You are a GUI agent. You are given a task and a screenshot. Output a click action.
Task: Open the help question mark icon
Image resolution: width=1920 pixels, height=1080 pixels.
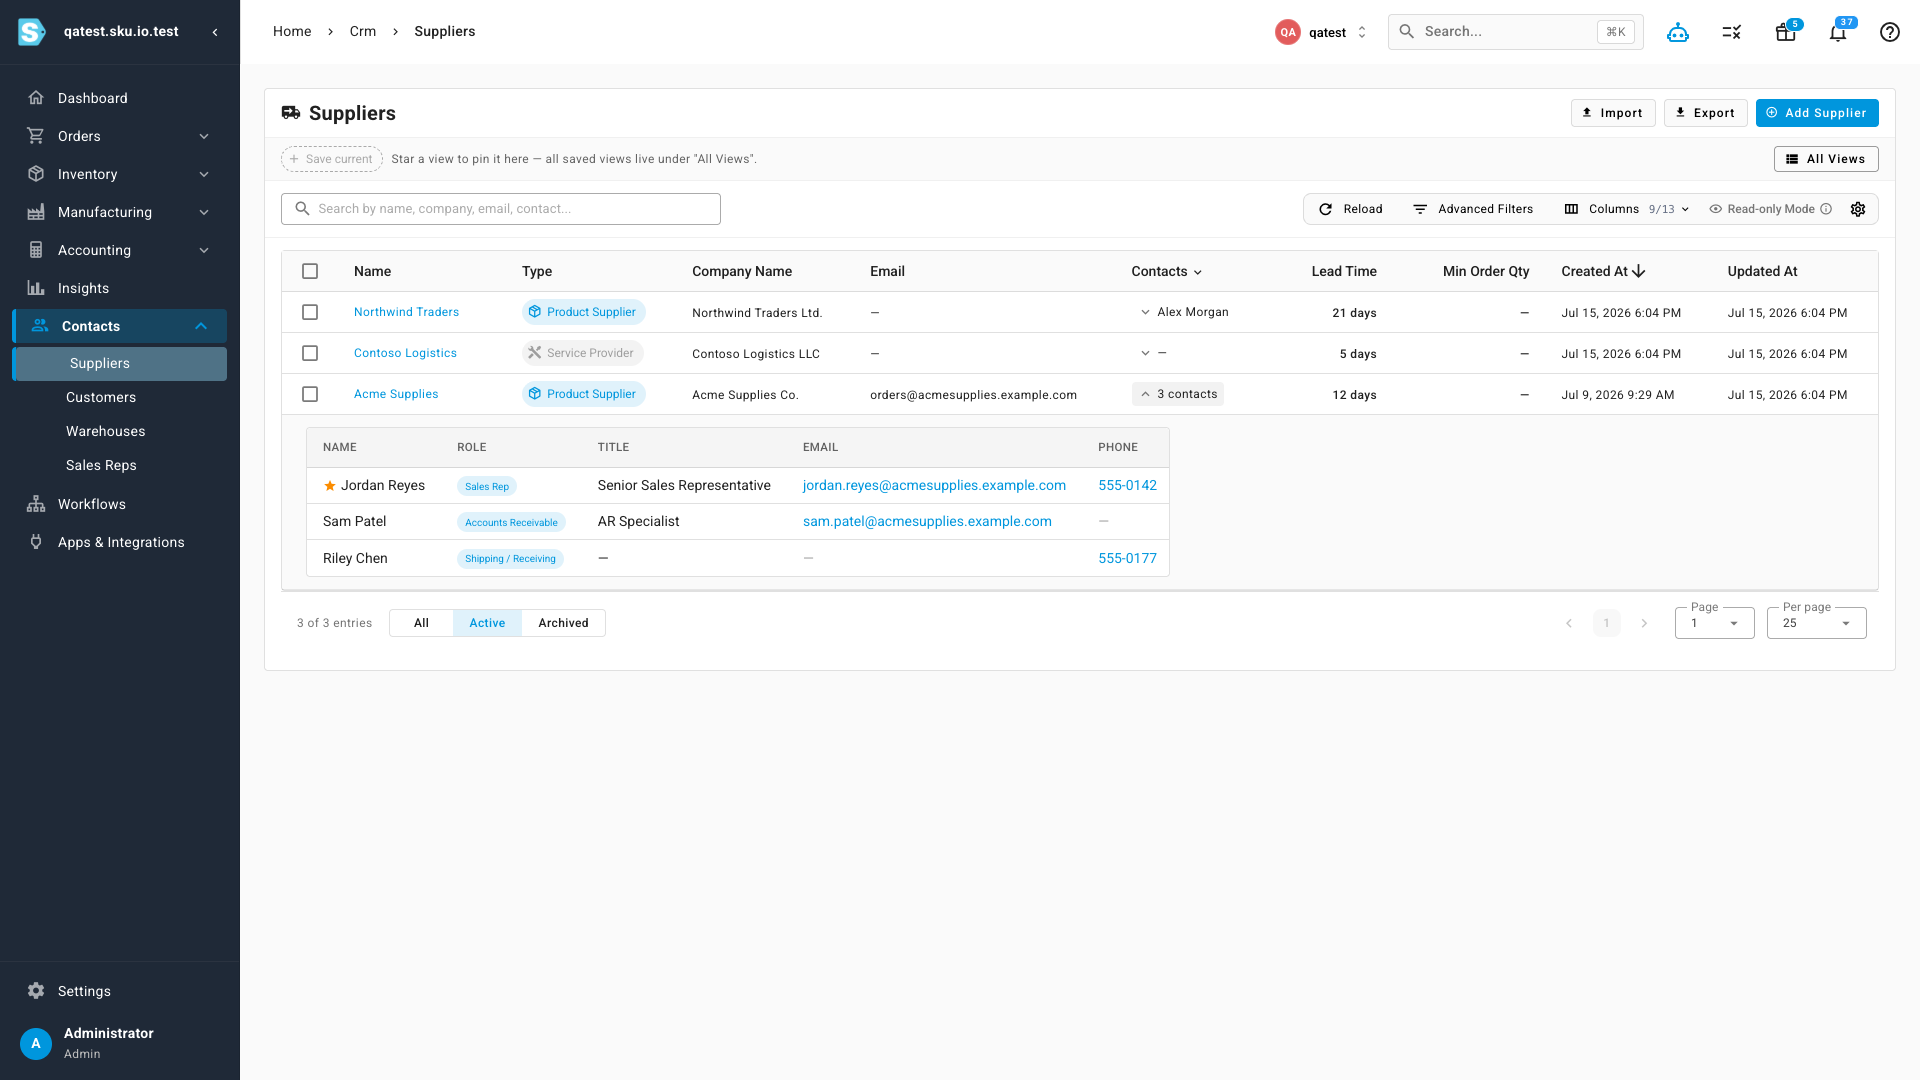point(1890,32)
